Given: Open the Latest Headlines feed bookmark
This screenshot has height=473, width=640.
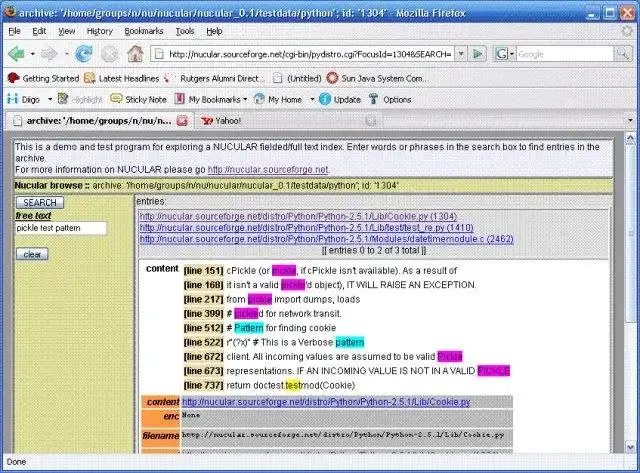Looking at the screenshot, I should (x=121, y=78).
